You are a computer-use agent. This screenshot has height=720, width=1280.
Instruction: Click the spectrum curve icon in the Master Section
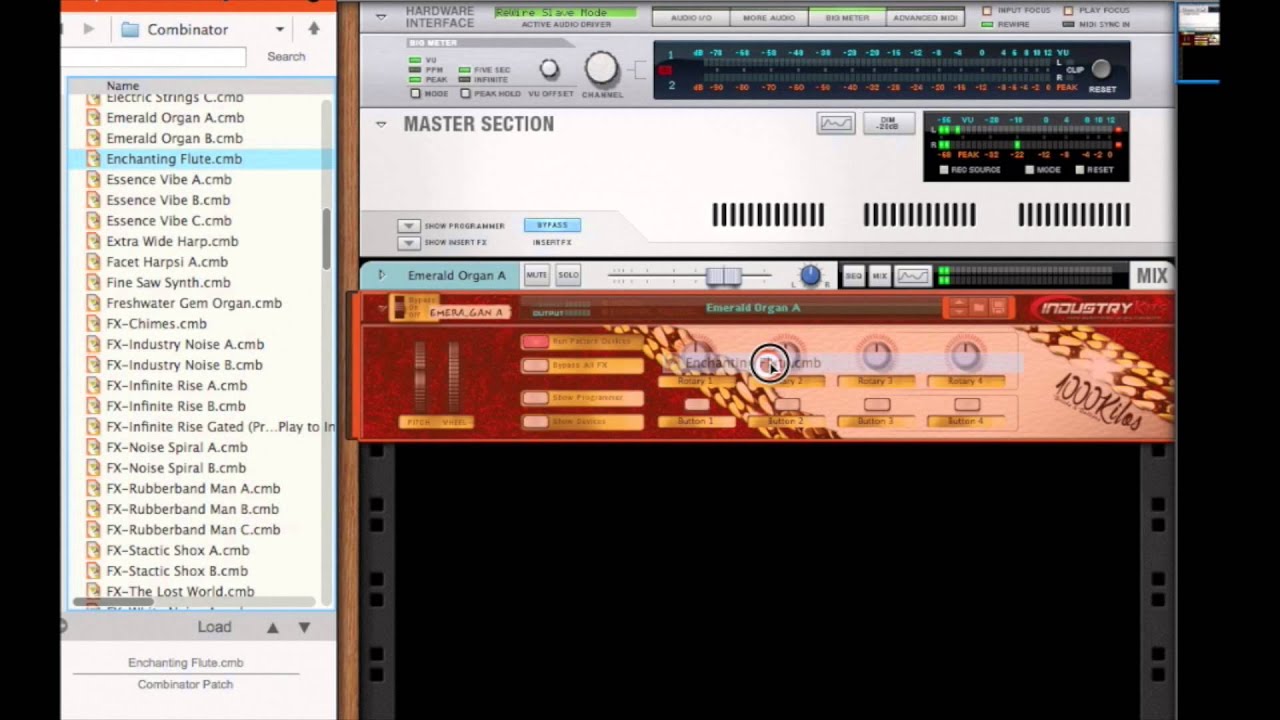836,122
